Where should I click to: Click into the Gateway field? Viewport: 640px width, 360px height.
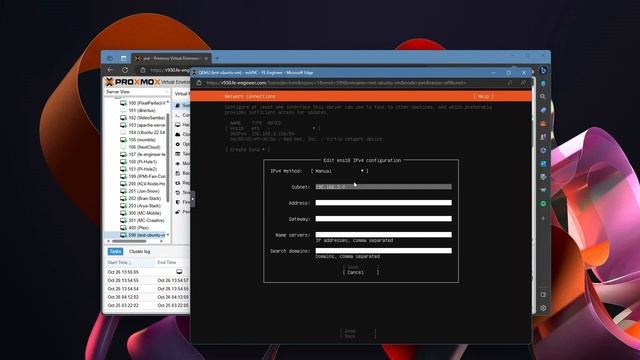click(x=383, y=219)
